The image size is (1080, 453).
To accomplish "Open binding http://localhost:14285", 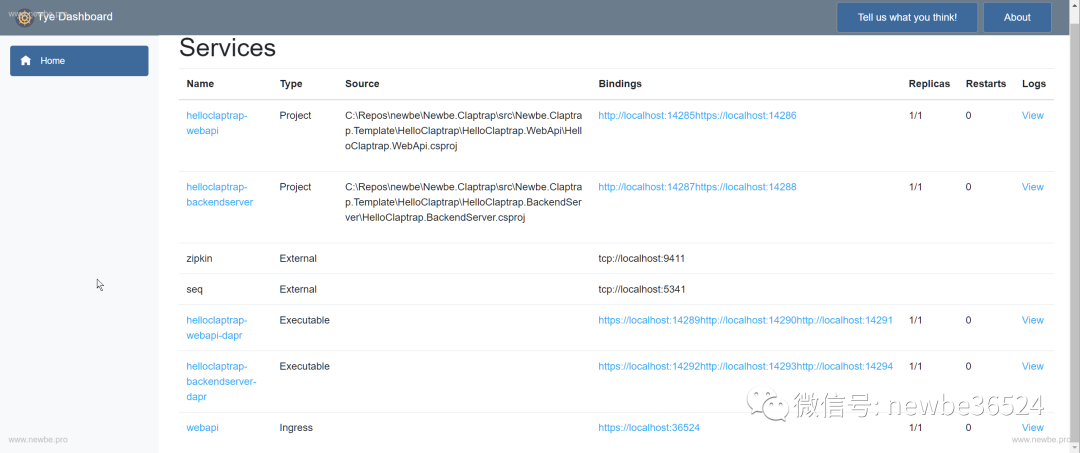I will coord(647,116).
